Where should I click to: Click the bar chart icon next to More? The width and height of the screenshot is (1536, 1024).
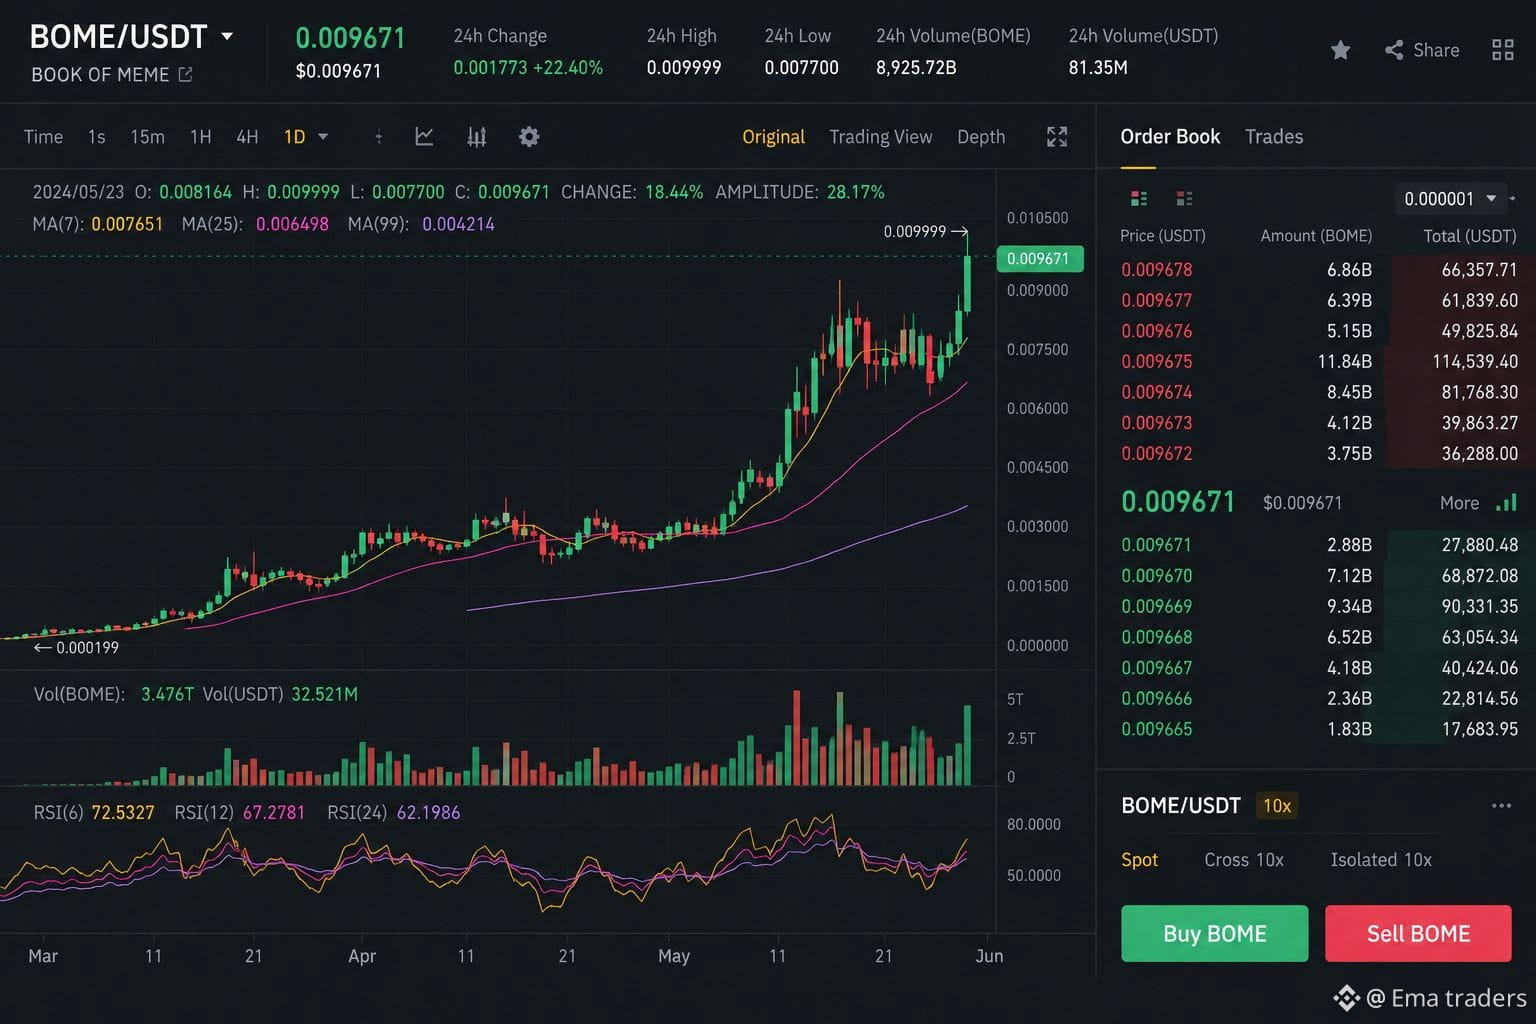(1506, 503)
